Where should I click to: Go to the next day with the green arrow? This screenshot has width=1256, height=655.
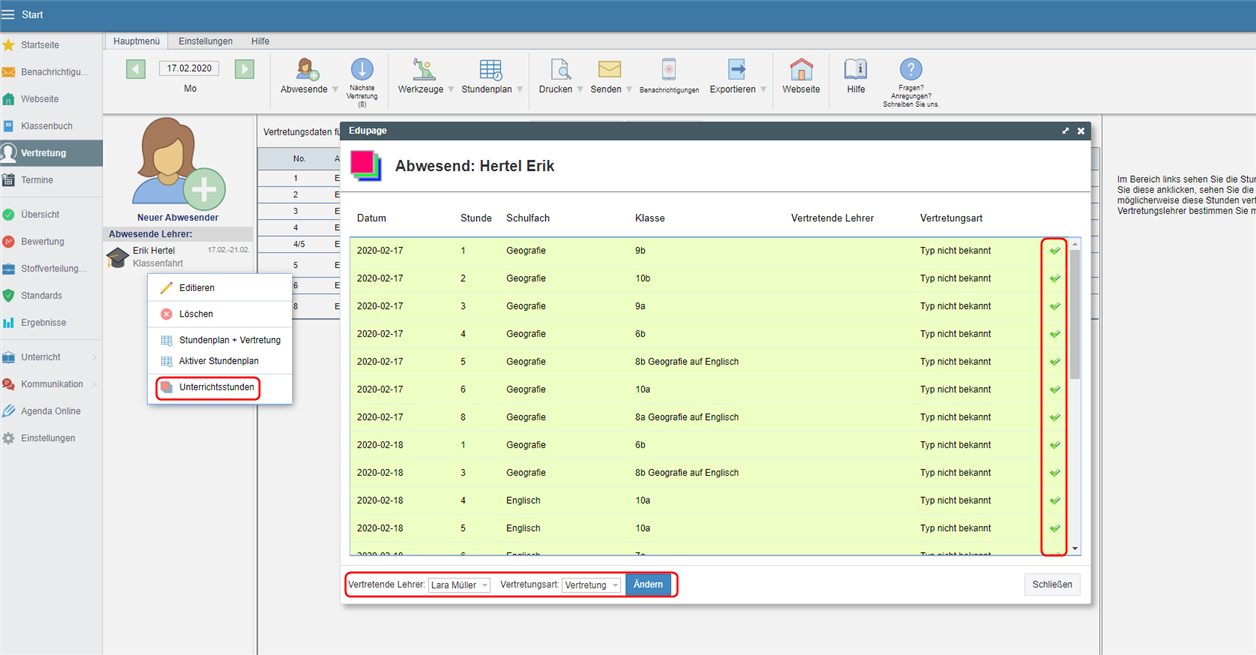(x=244, y=69)
